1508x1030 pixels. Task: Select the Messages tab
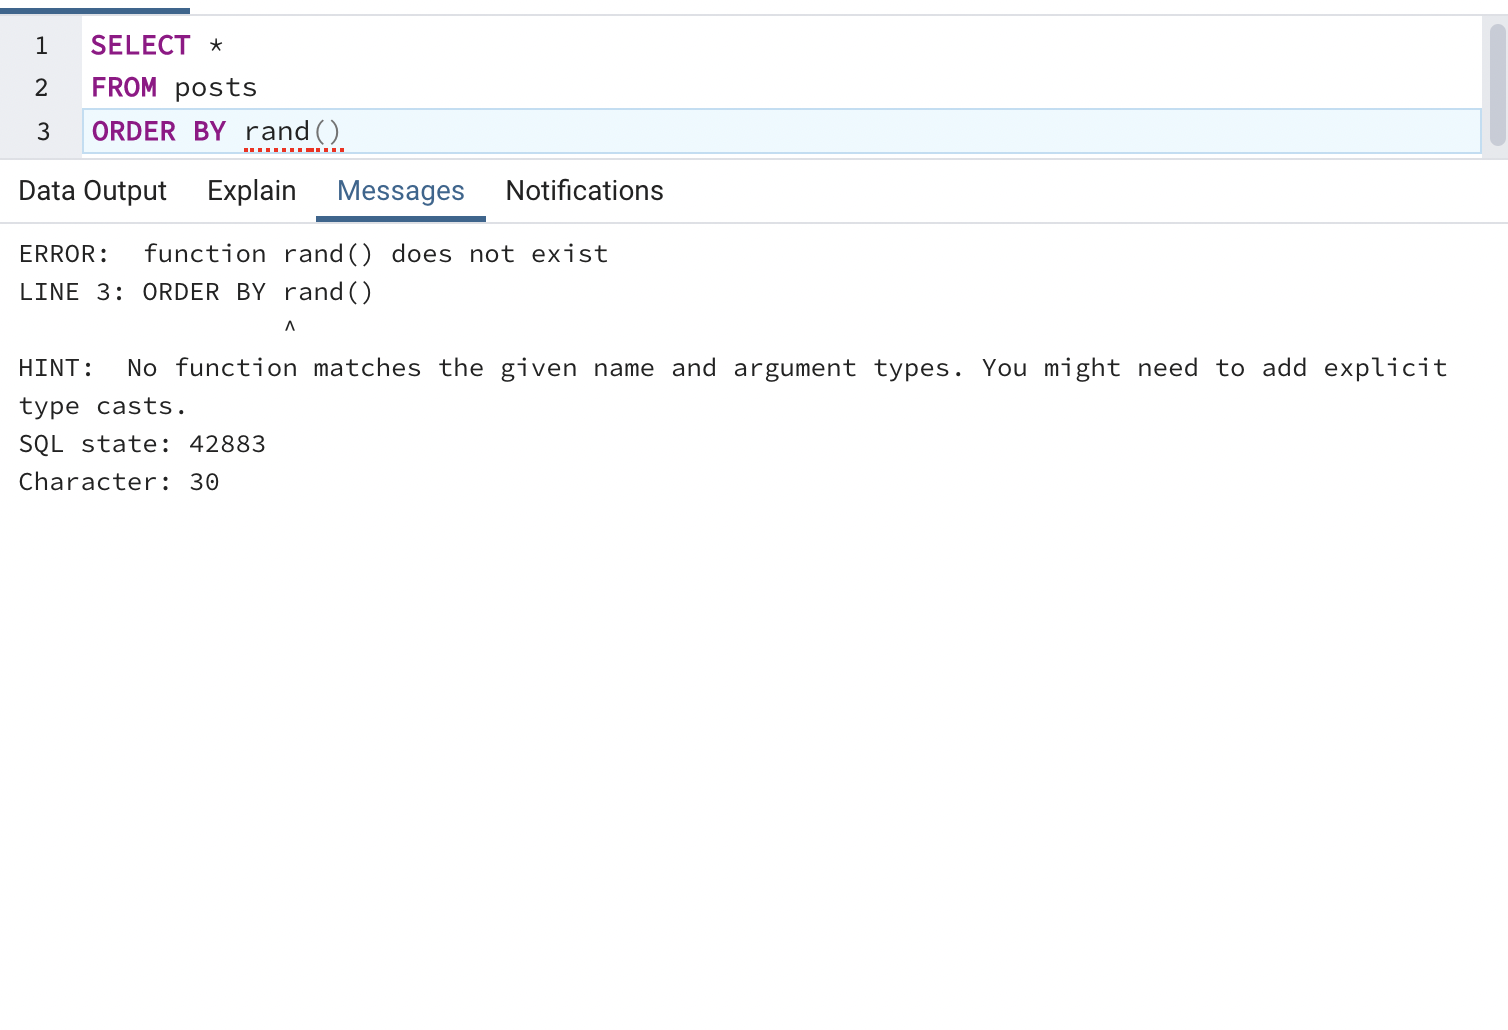pyautogui.click(x=401, y=191)
